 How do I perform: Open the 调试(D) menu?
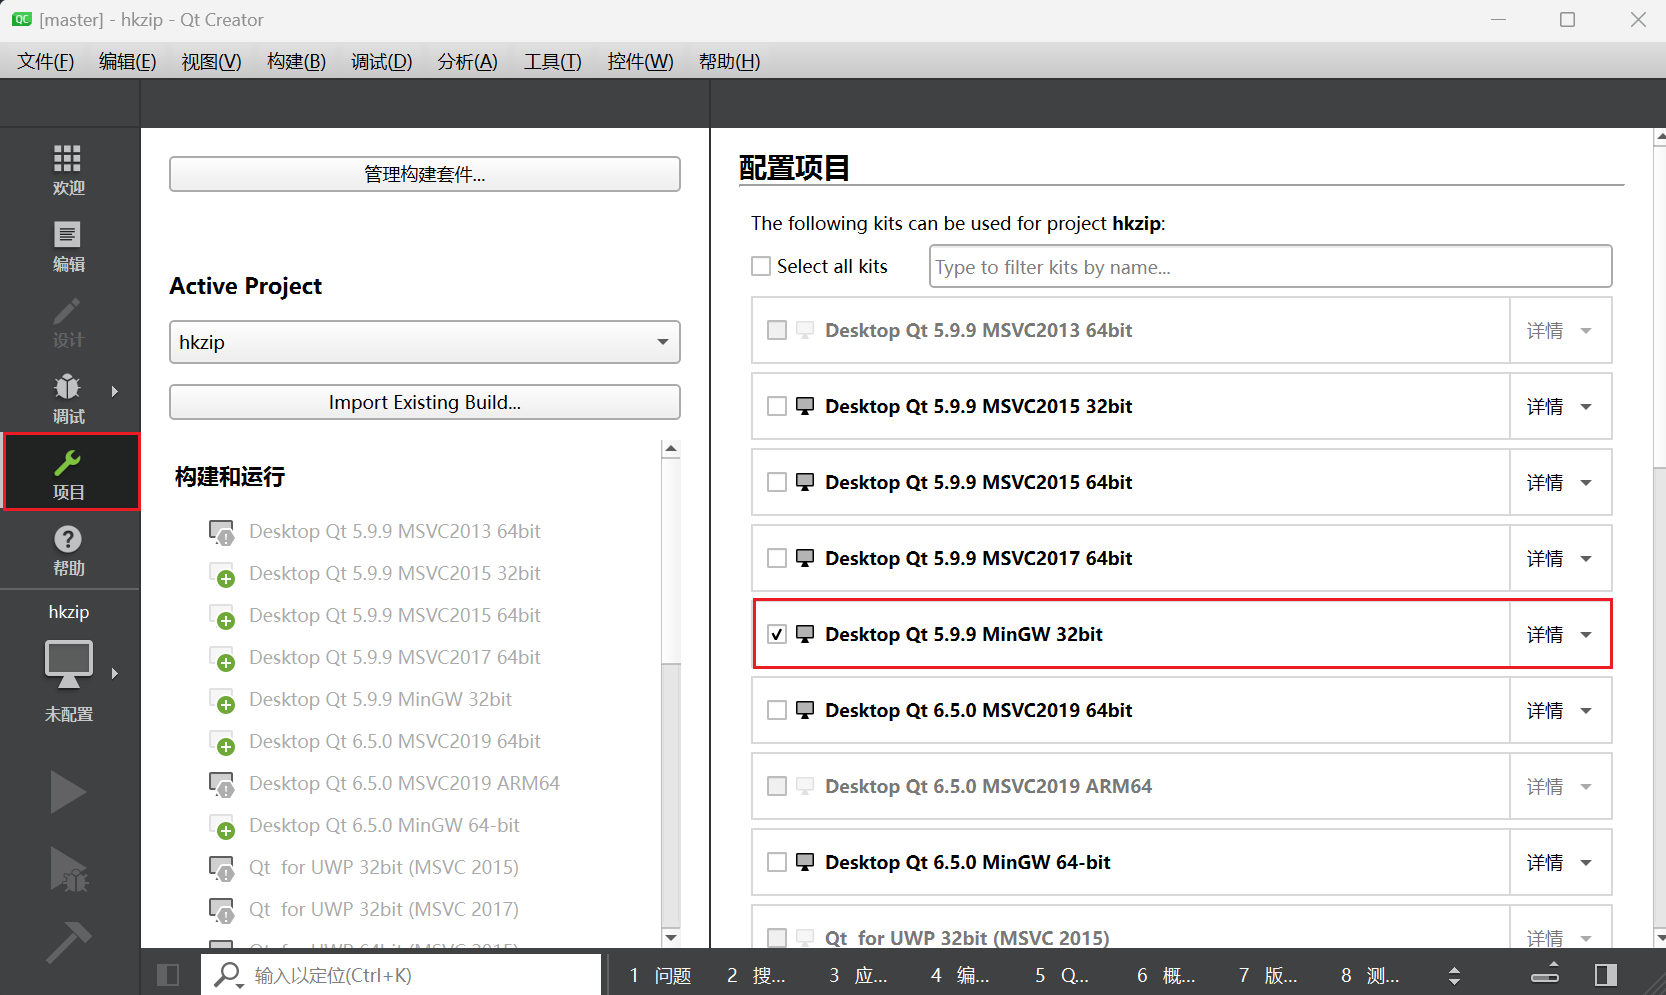click(x=381, y=62)
